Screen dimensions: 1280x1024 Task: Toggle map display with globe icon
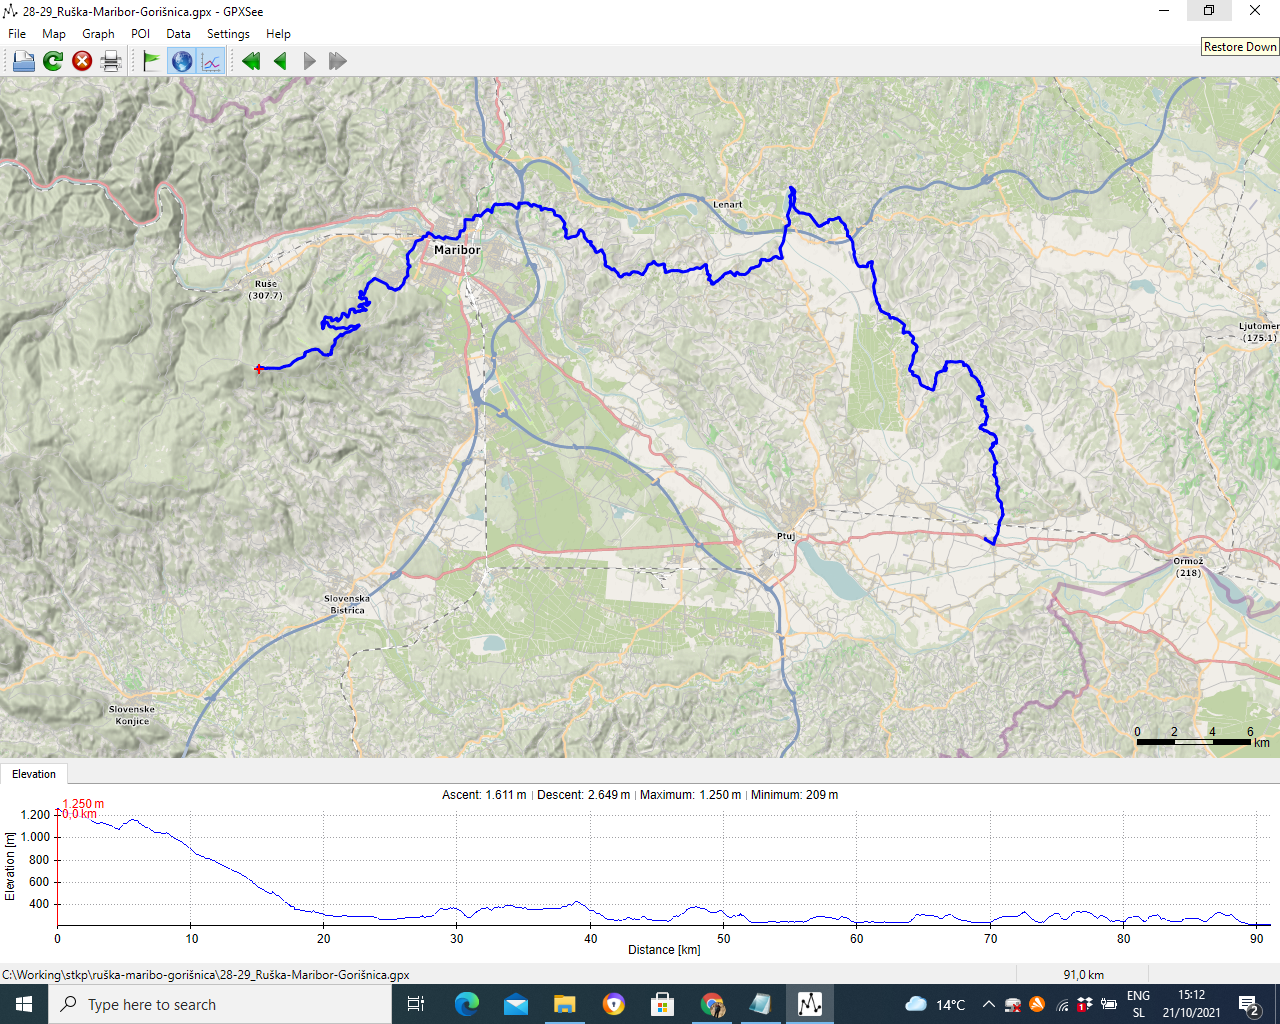click(x=182, y=61)
